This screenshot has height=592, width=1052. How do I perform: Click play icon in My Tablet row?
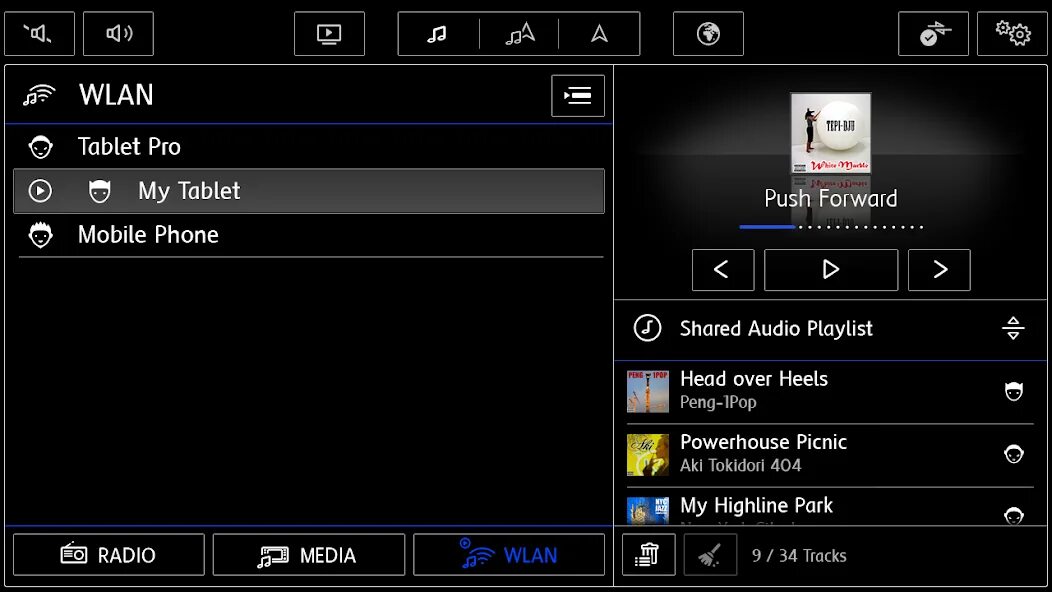[40, 191]
